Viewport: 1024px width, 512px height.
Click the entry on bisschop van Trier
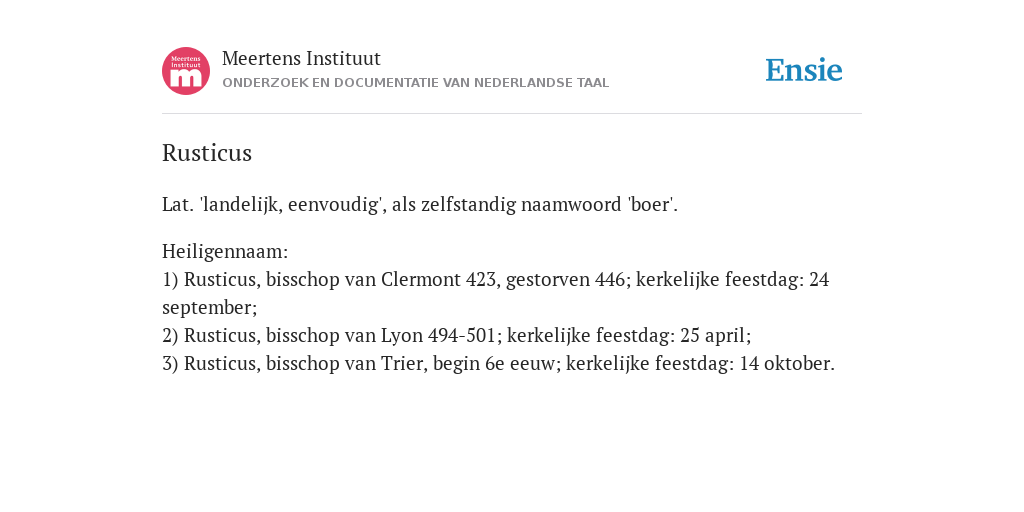[498, 364]
